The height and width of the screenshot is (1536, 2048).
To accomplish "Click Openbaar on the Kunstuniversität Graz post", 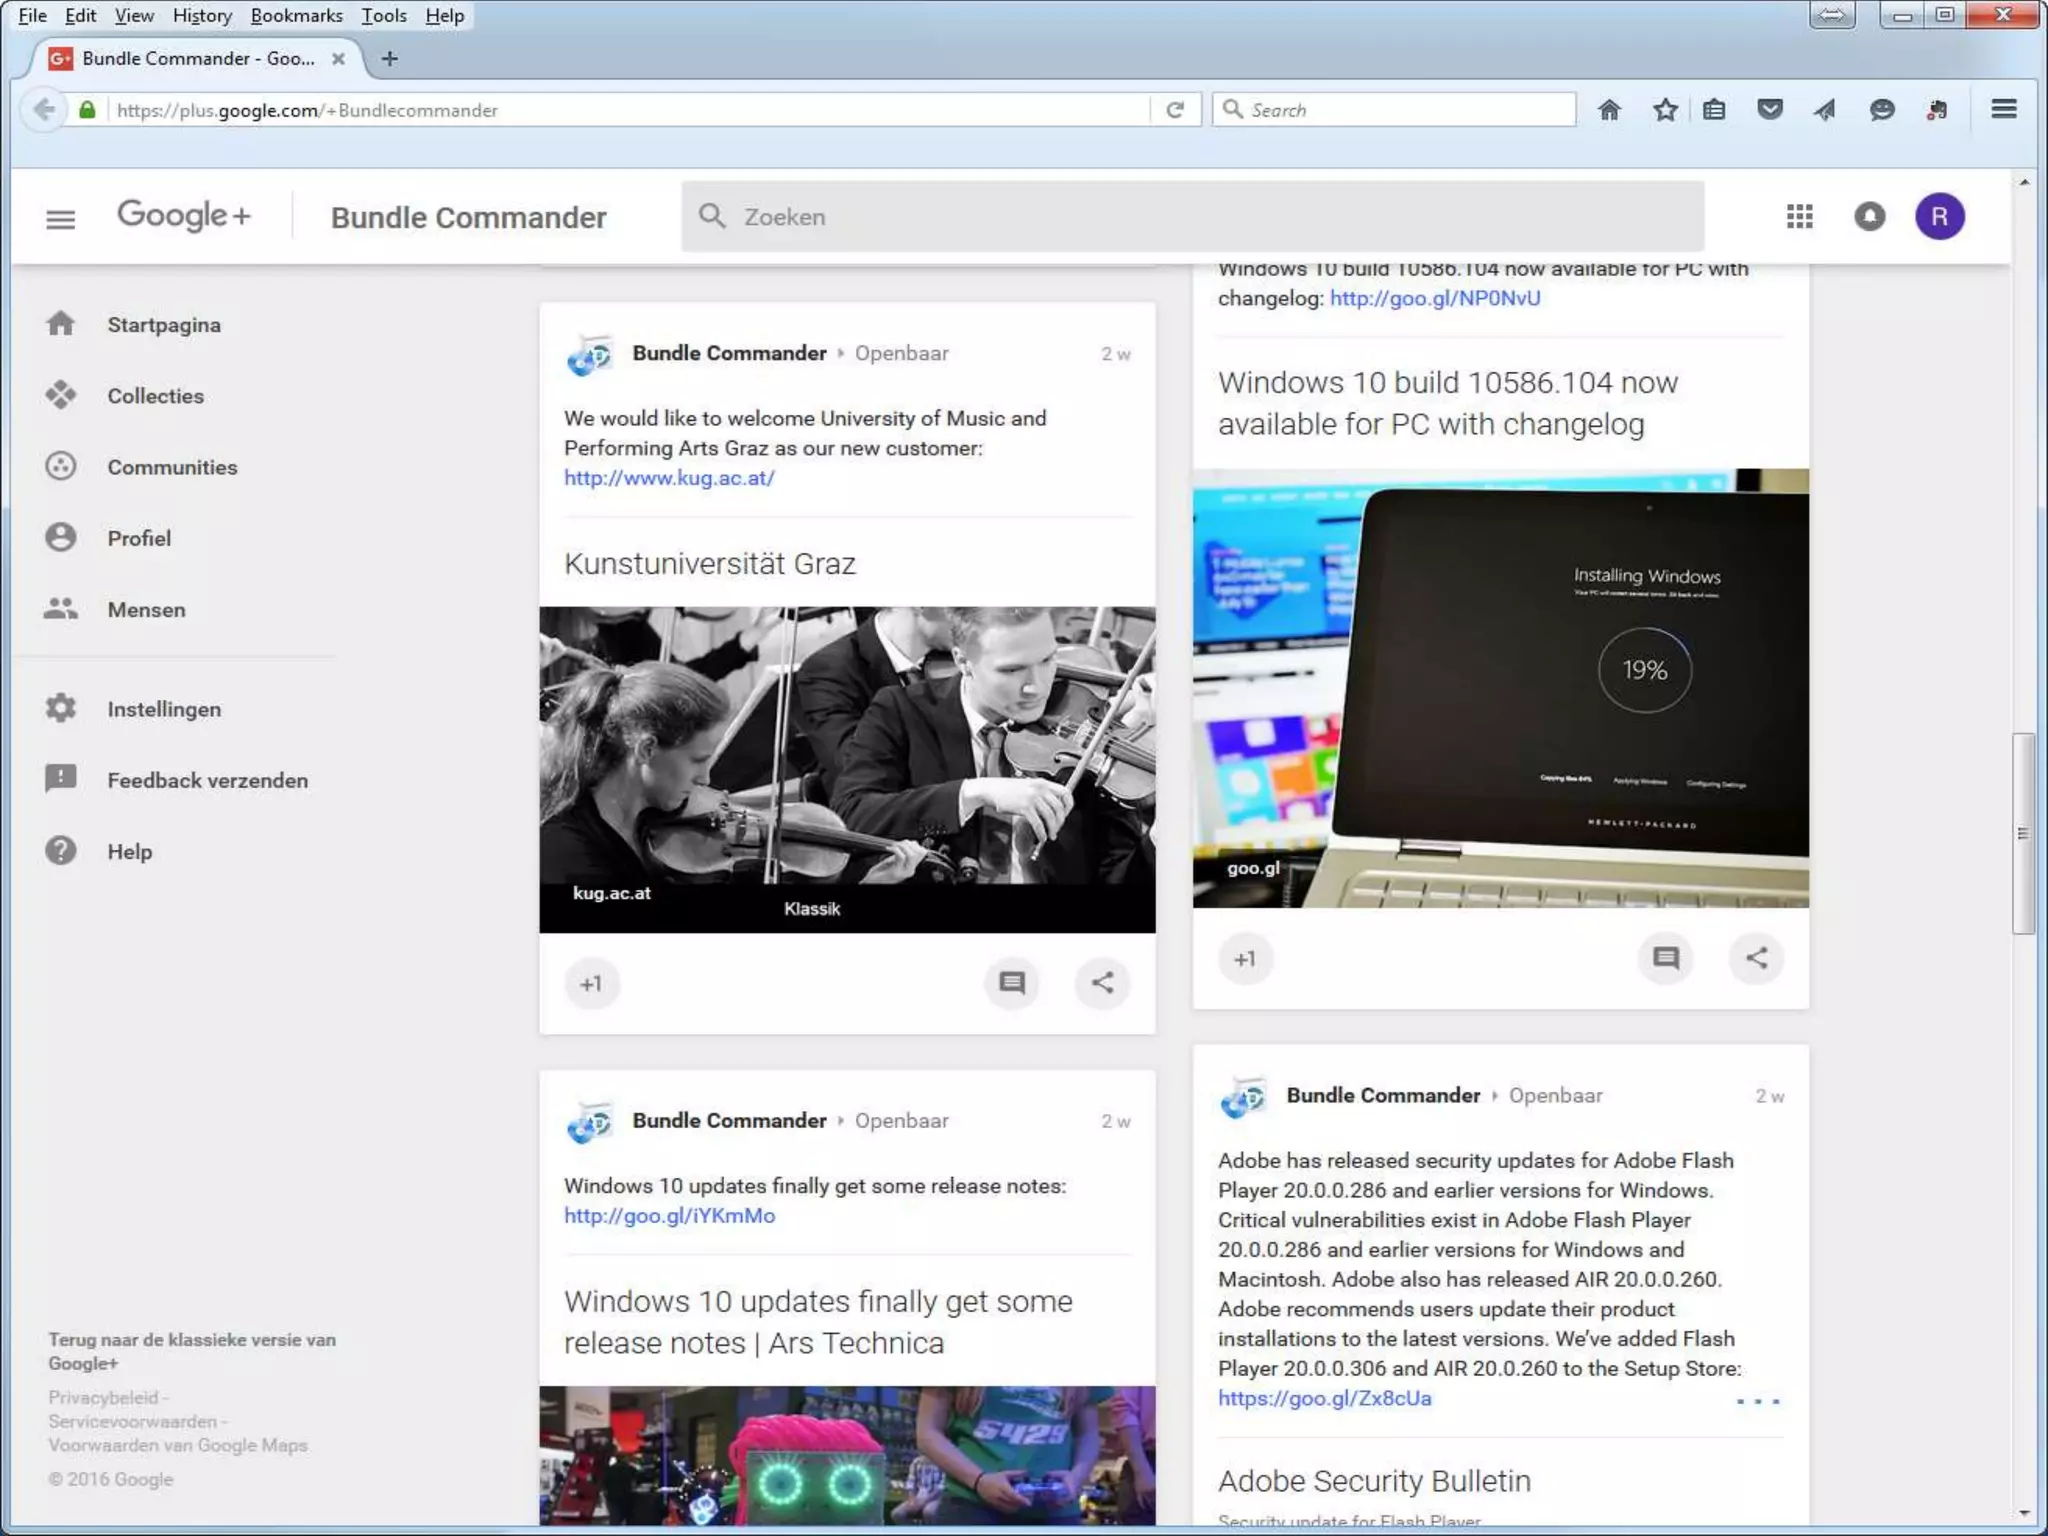I will (901, 353).
